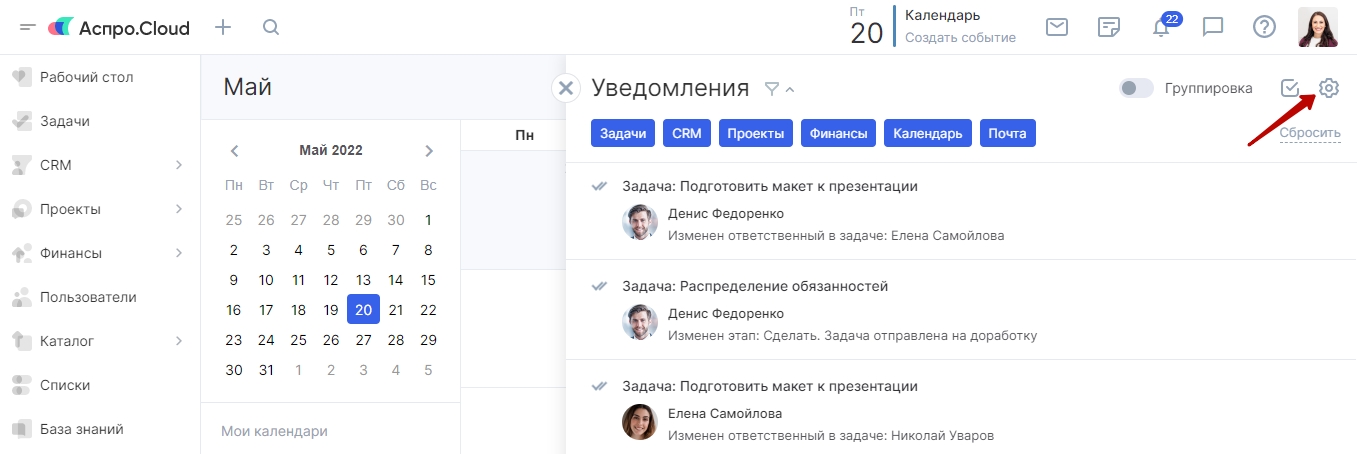Screen dimensions: 1357x454
Task: Expand the Проекты sidebar chevron
Action: tap(179, 209)
